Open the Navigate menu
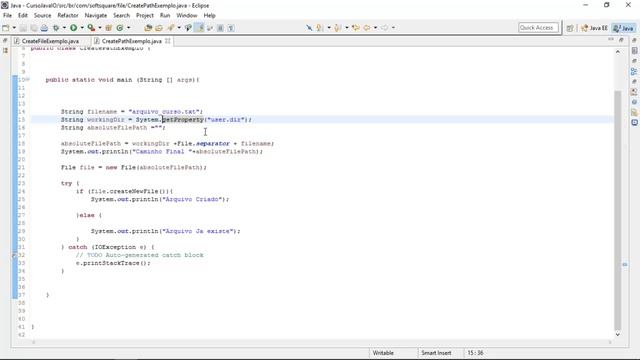The height and width of the screenshot is (360, 640). coord(96,16)
